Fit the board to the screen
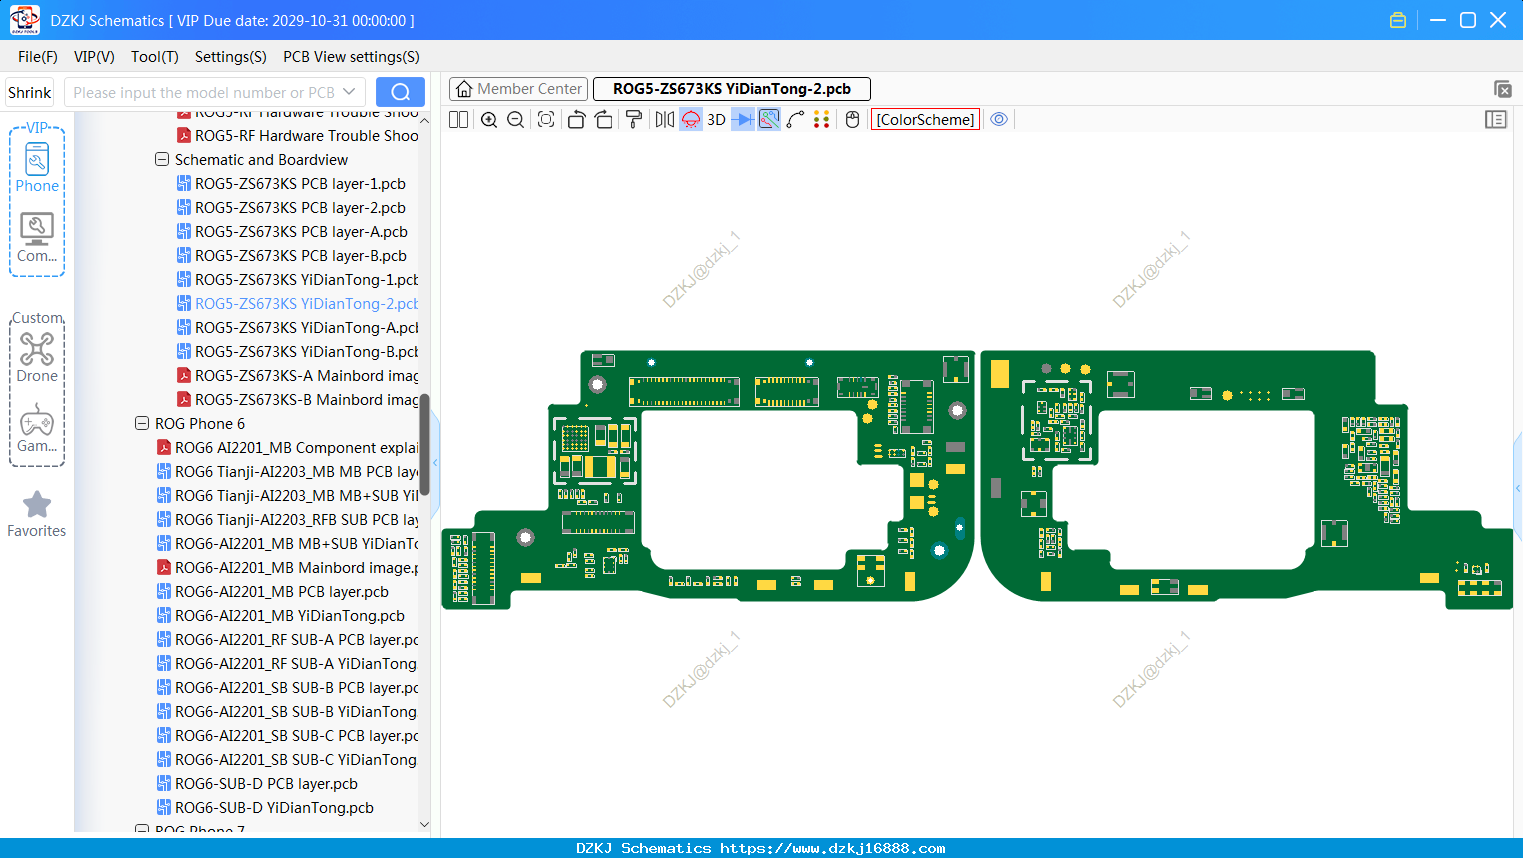Screen dimensions: 1523x858 click(546, 120)
